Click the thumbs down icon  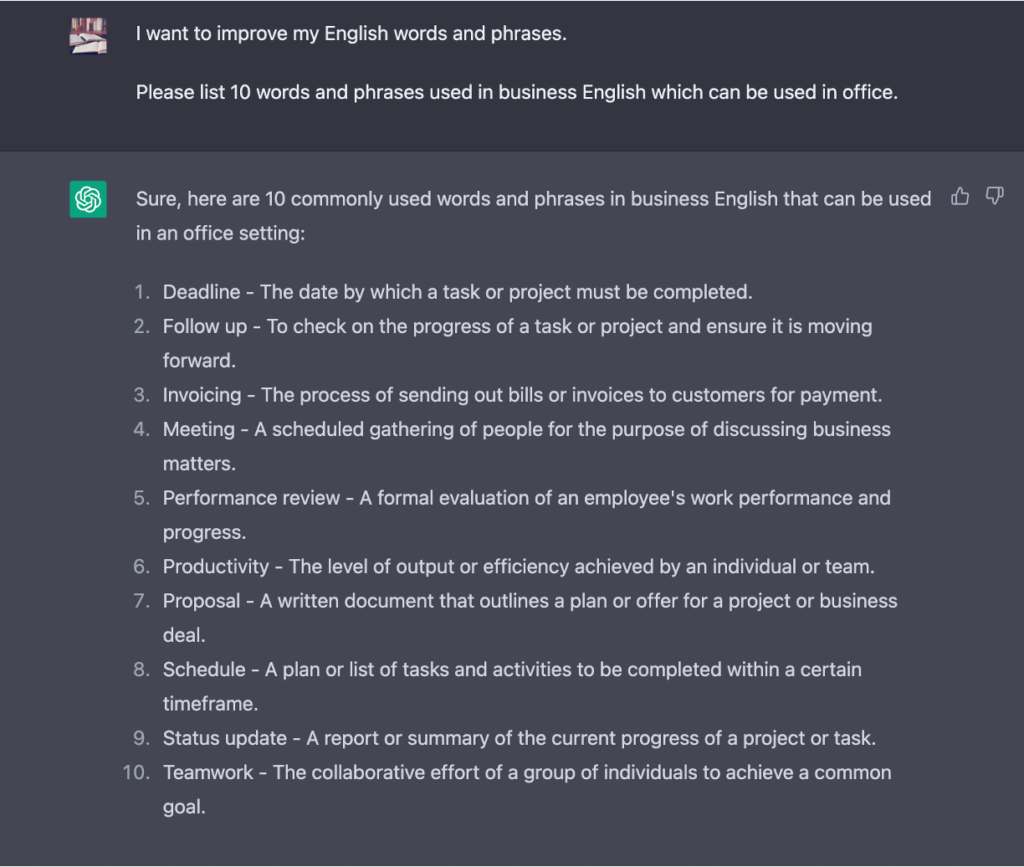click(x=994, y=197)
